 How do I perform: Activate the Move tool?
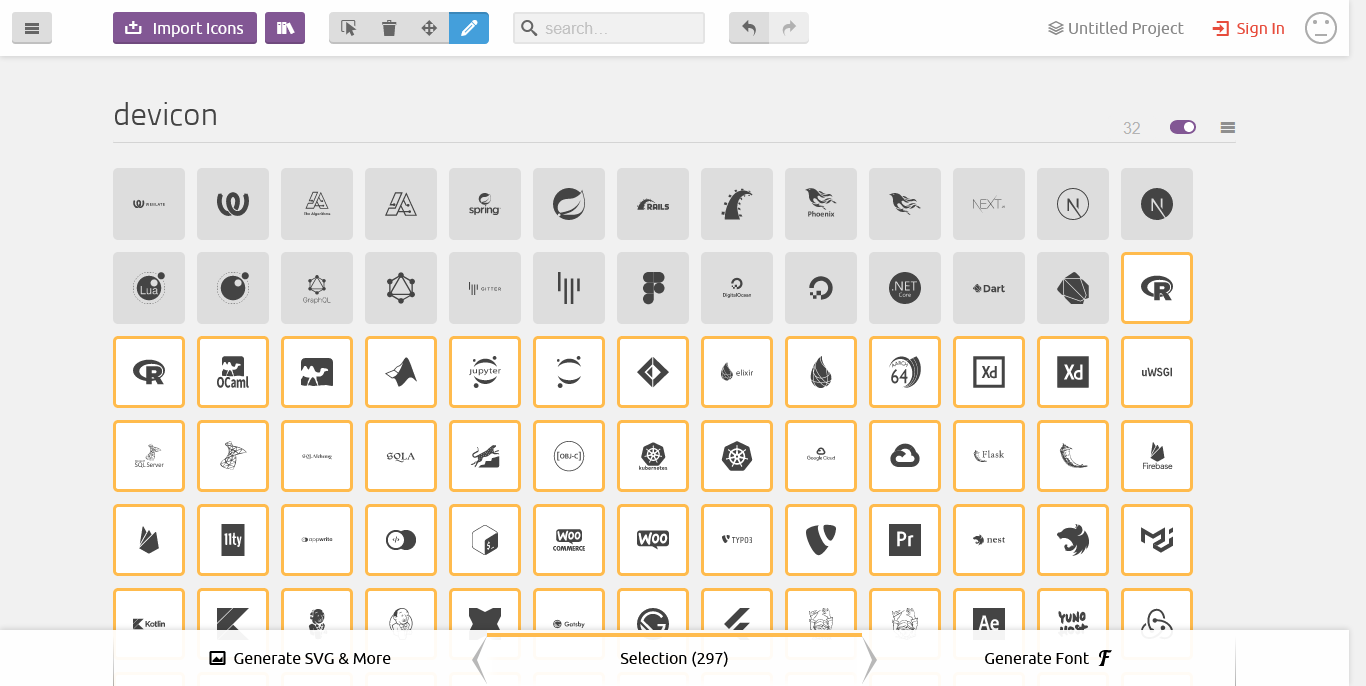tap(429, 28)
